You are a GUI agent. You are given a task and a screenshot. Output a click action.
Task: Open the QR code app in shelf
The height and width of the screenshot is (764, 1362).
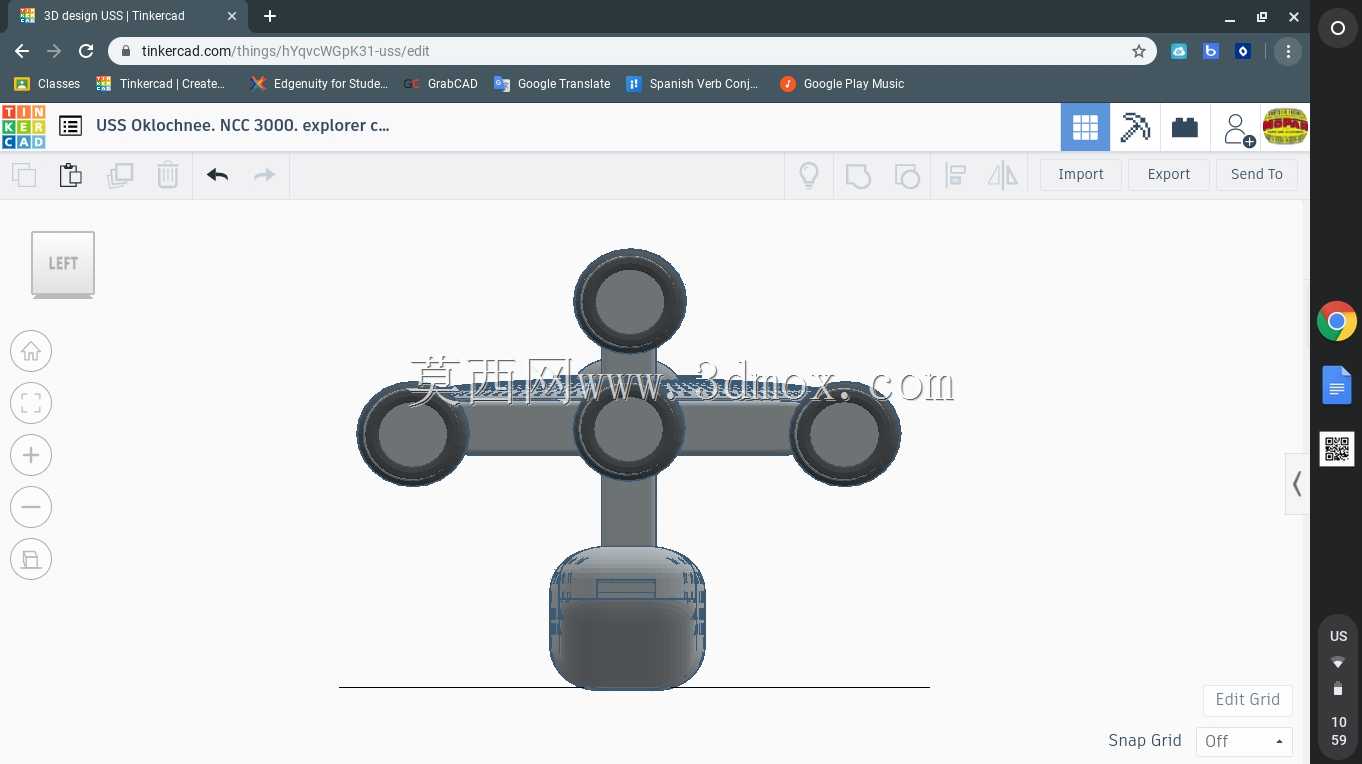tap(1337, 449)
